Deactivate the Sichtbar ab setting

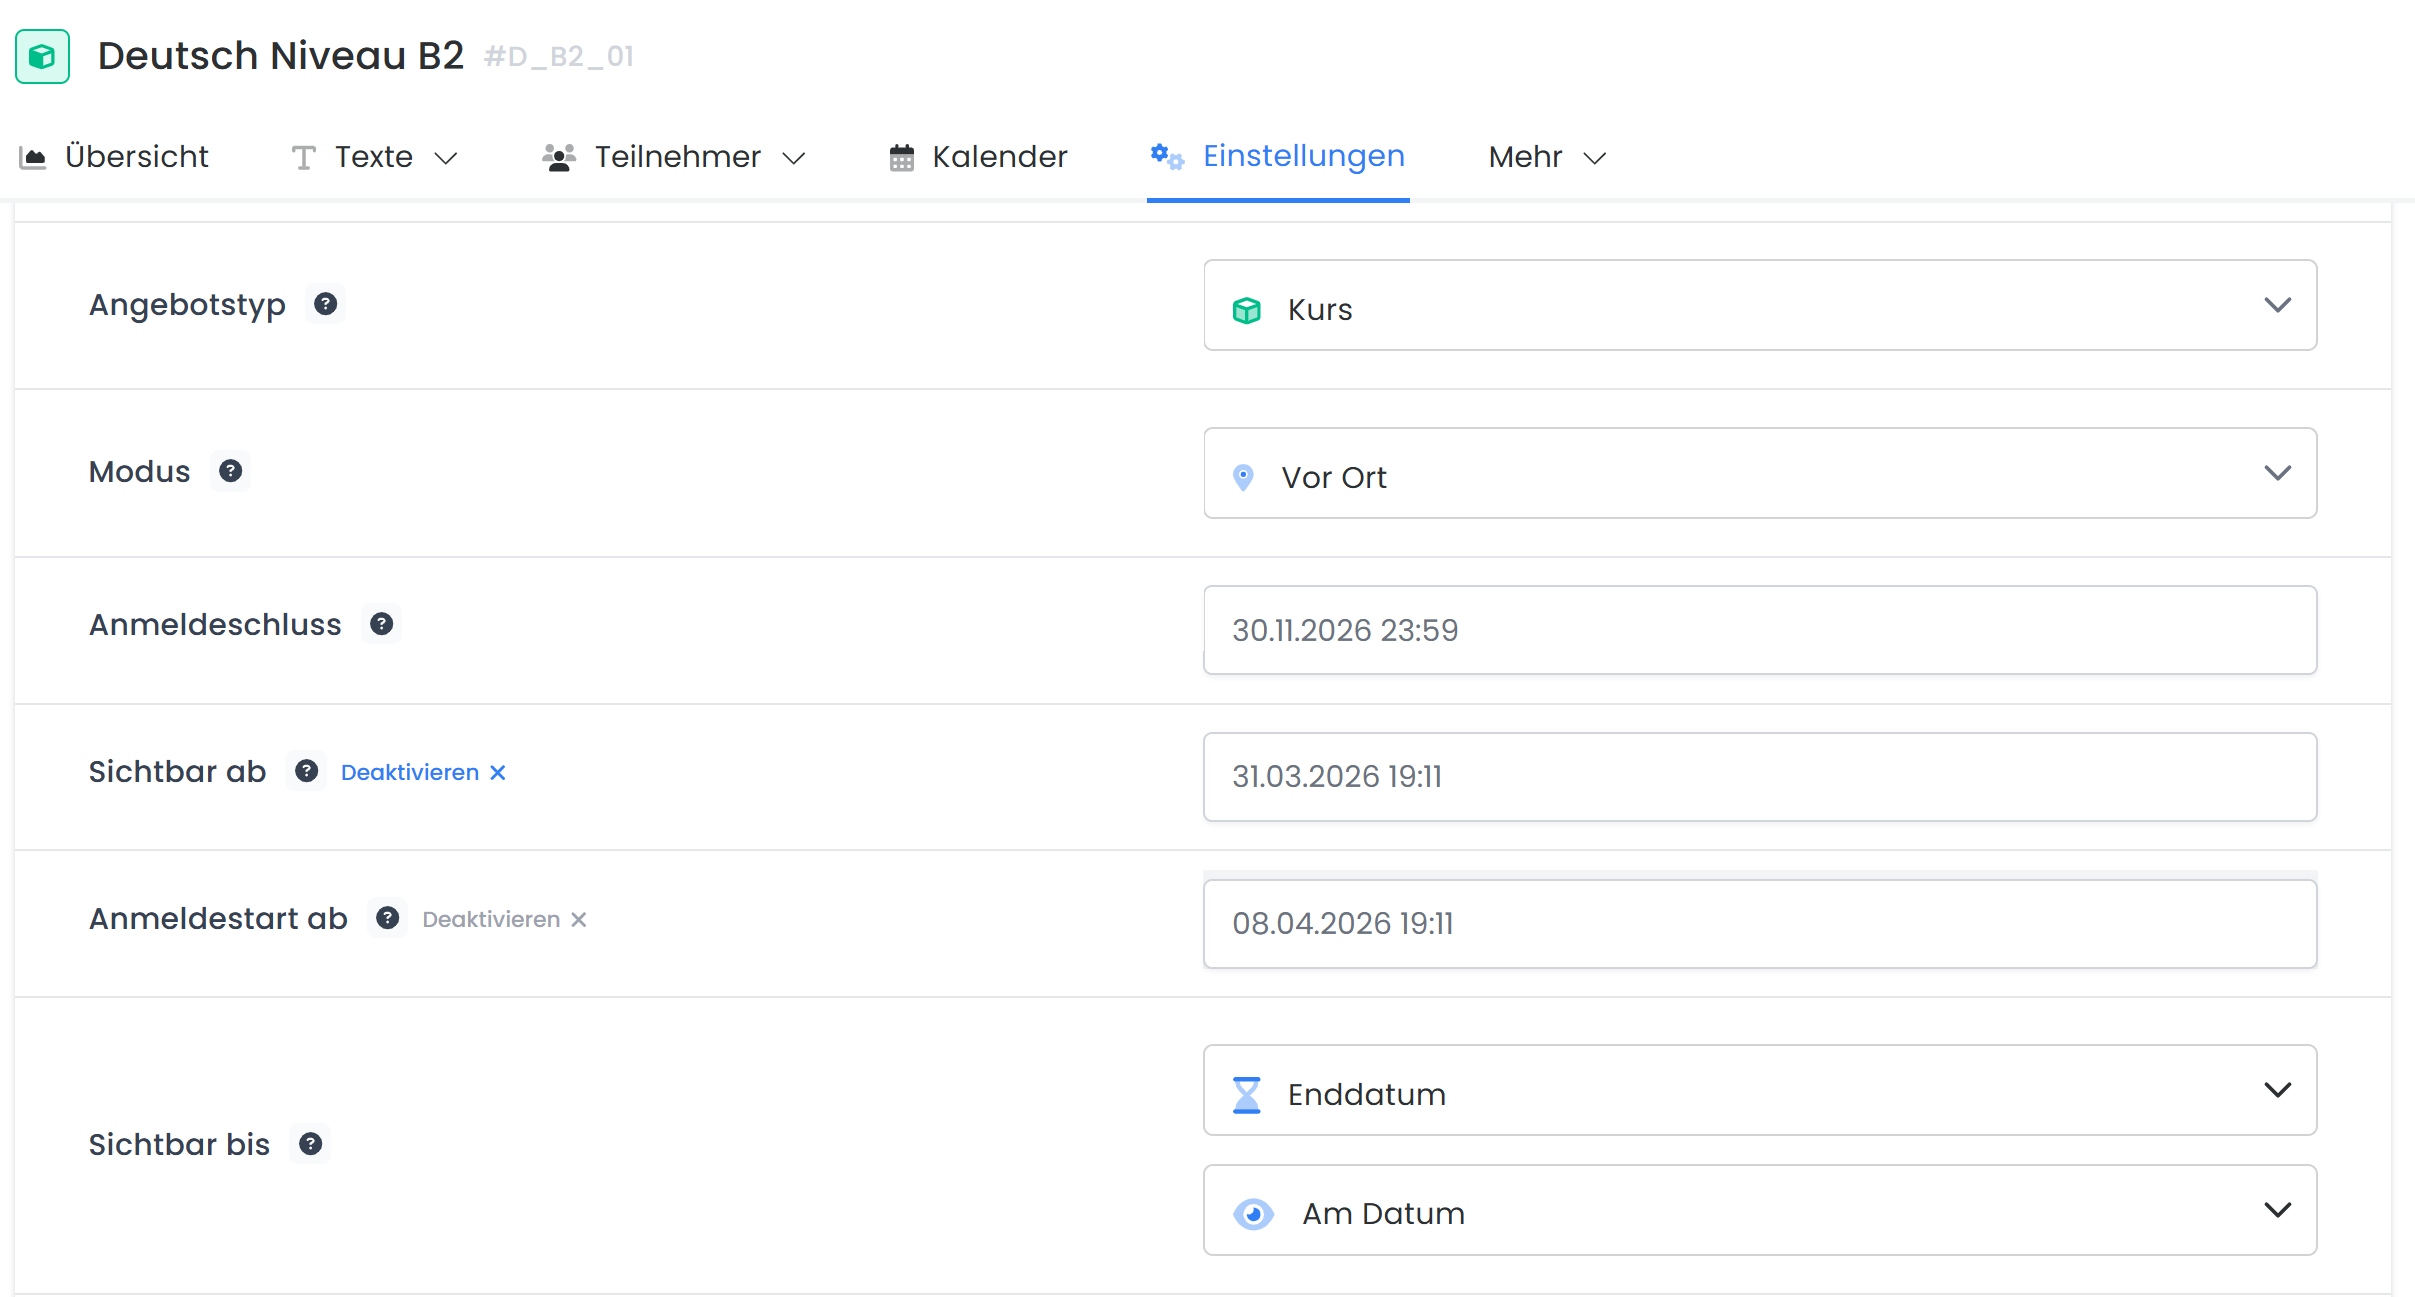(423, 772)
